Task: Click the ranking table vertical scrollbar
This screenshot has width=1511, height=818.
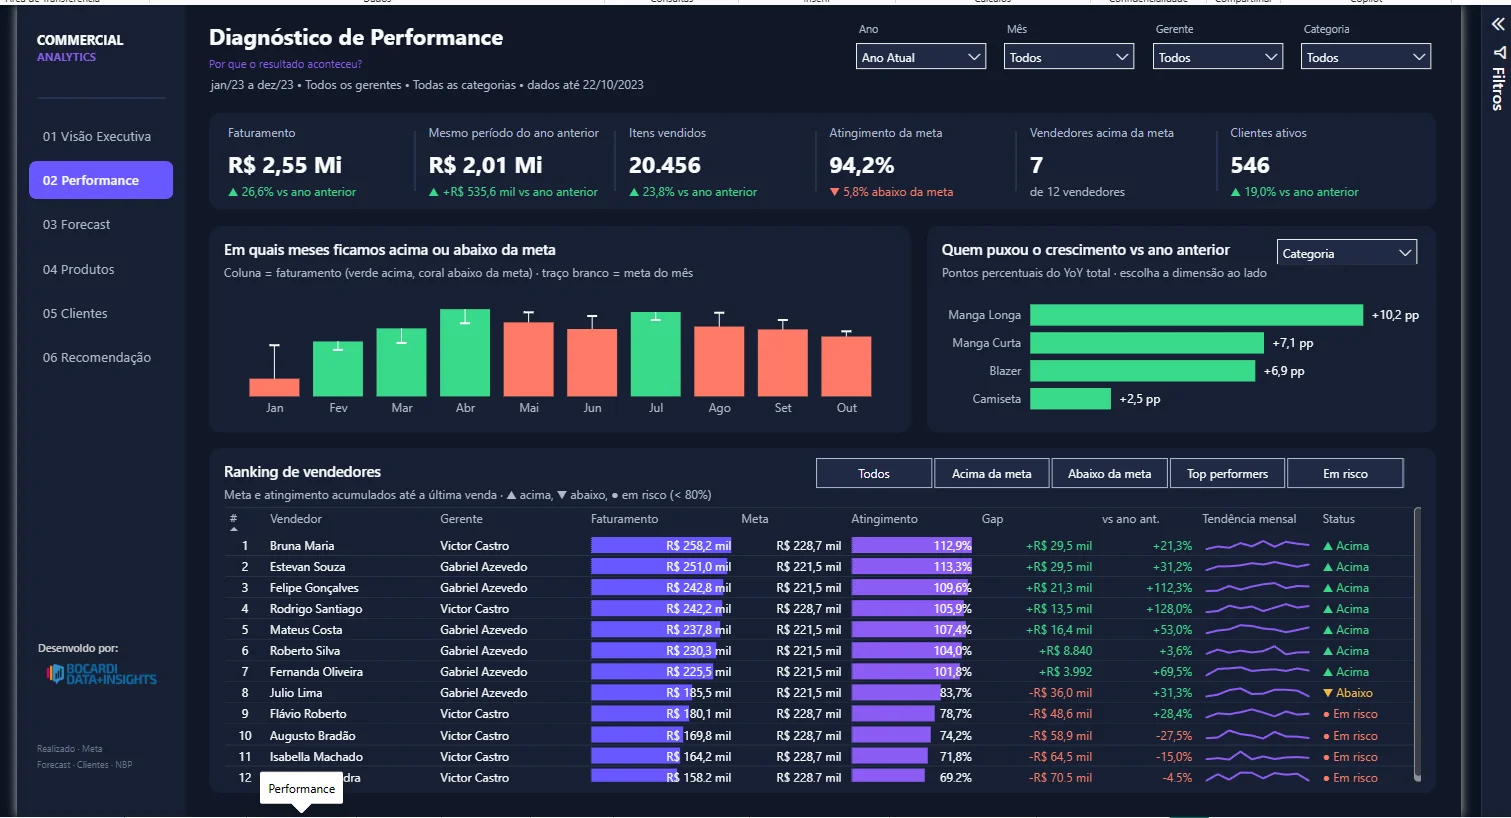Action: (1417, 644)
